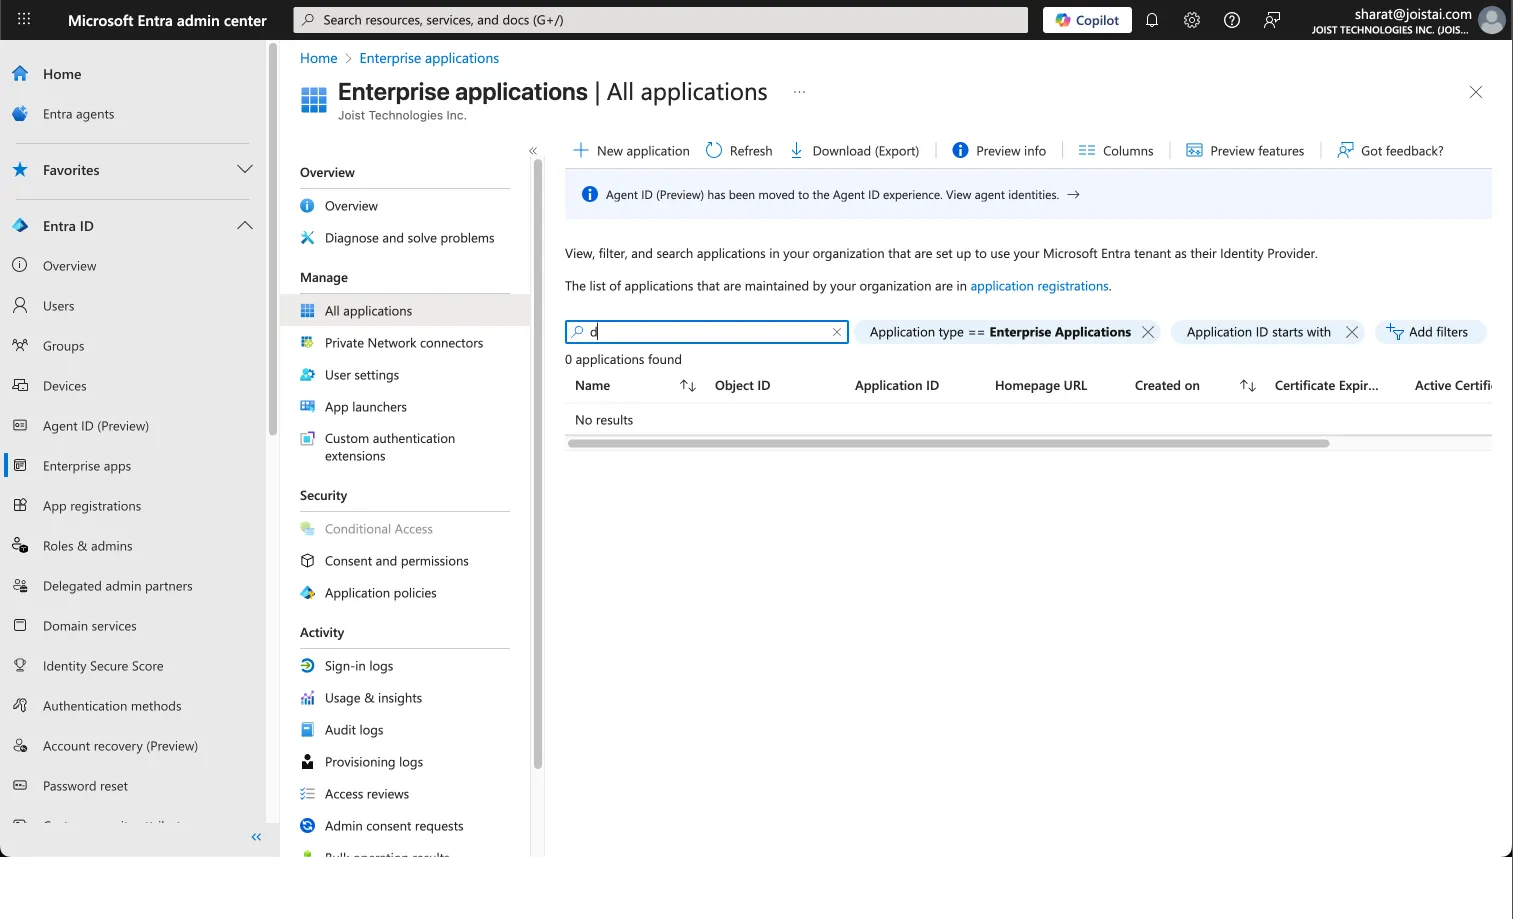Image resolution: width=1513 pixels, height=919 pixels.
Task: Collapse the left navigation double chevron
Action: click(256, 837)
